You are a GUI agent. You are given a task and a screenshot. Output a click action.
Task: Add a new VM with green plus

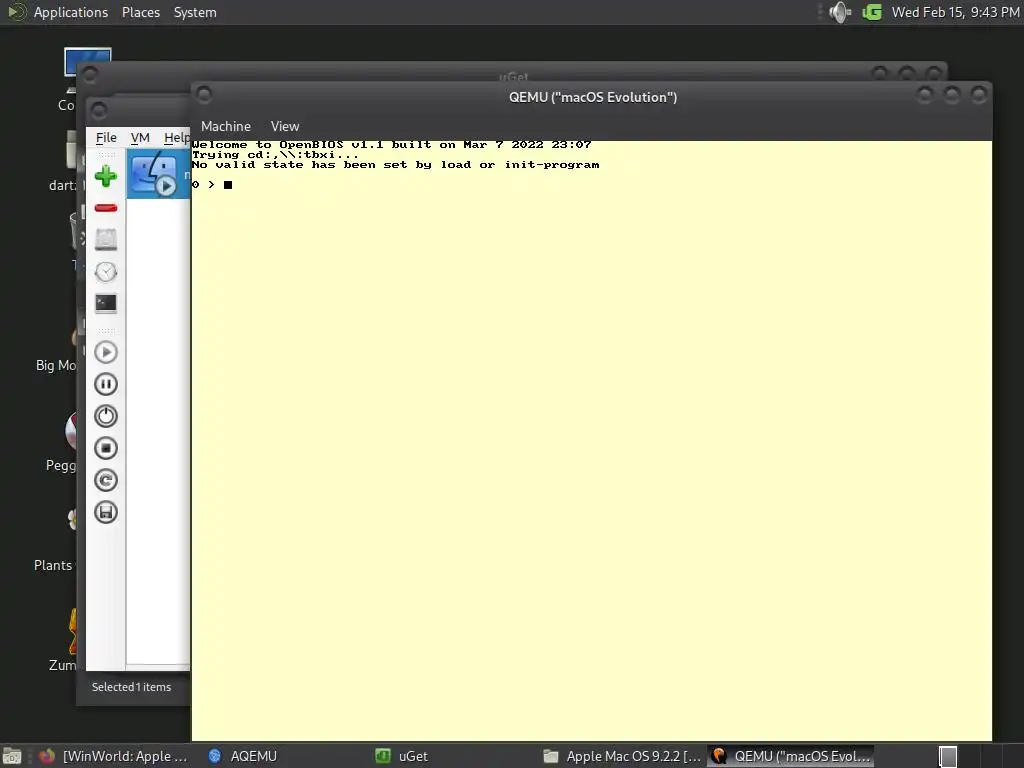(x=106, y=176)
